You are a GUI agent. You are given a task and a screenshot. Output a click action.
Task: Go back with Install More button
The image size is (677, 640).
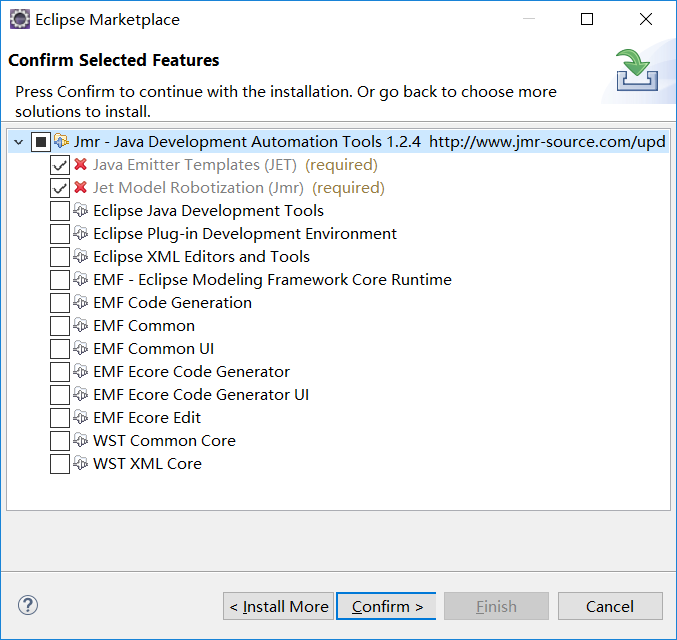pos(278,606)
